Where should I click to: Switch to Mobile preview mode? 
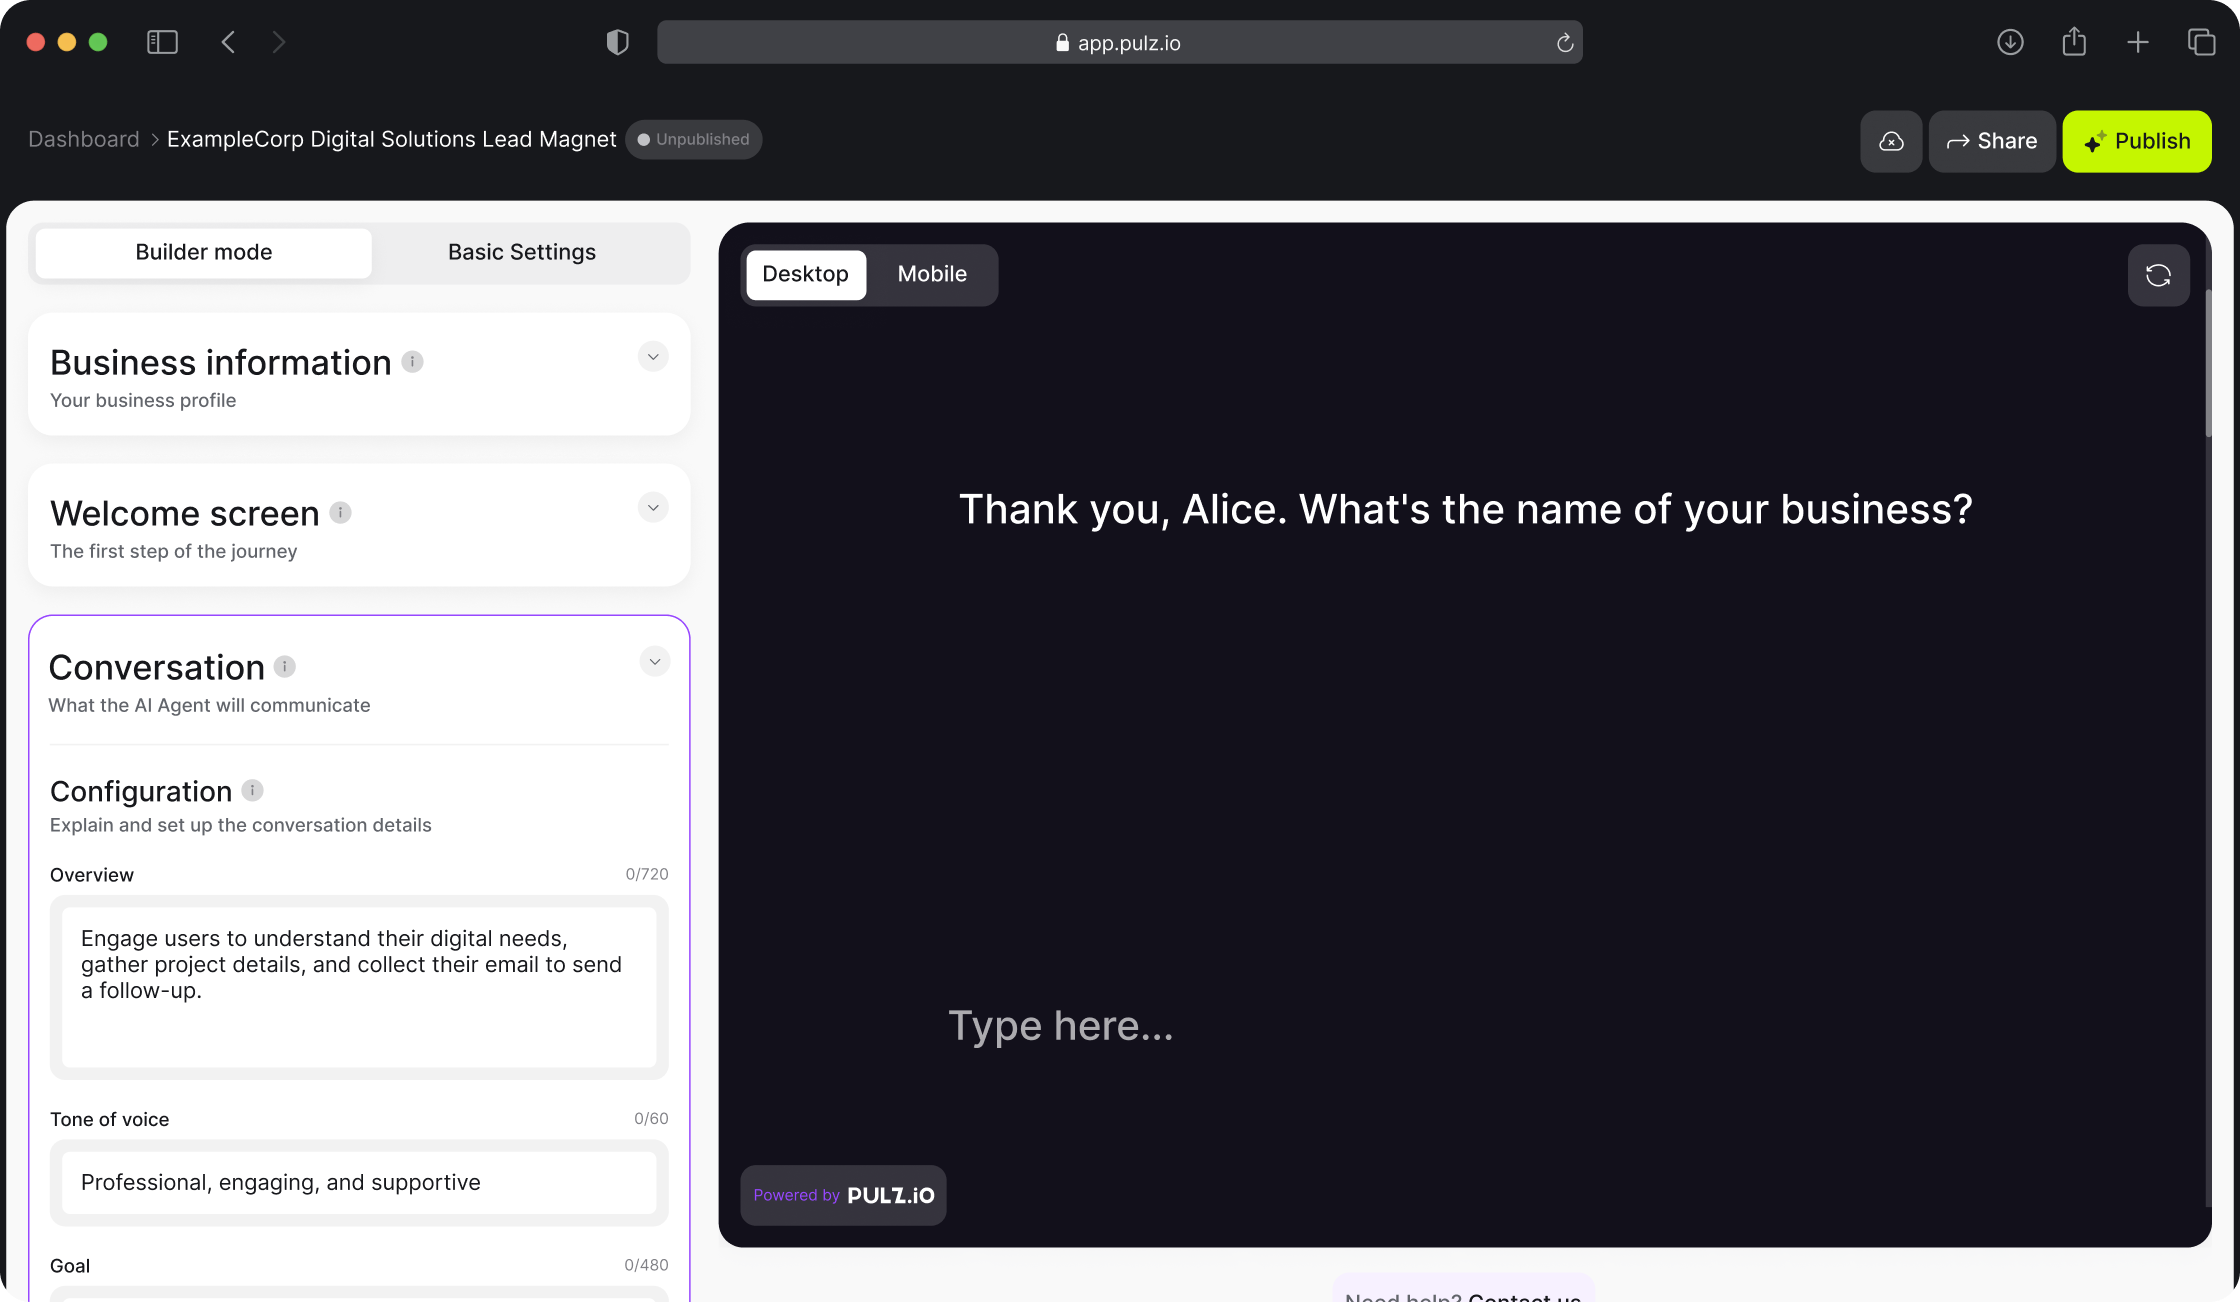point(933,273)
